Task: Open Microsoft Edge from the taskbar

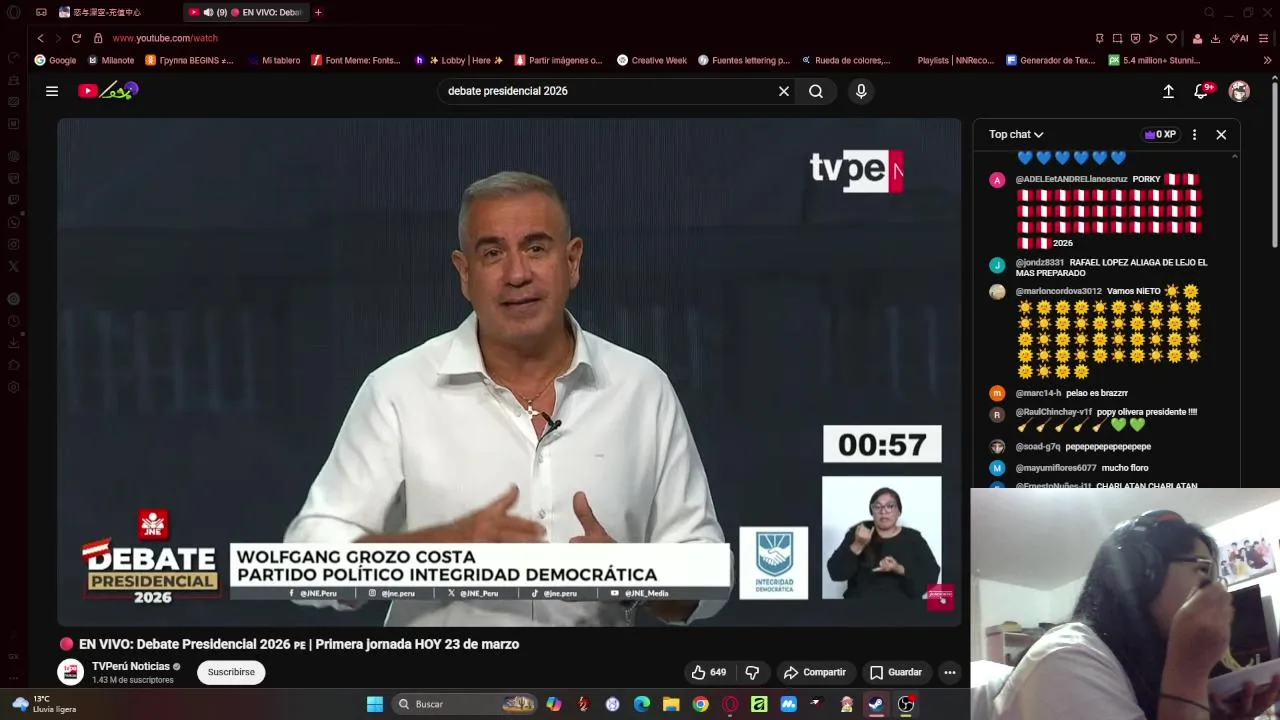Action: pos(642,704)
